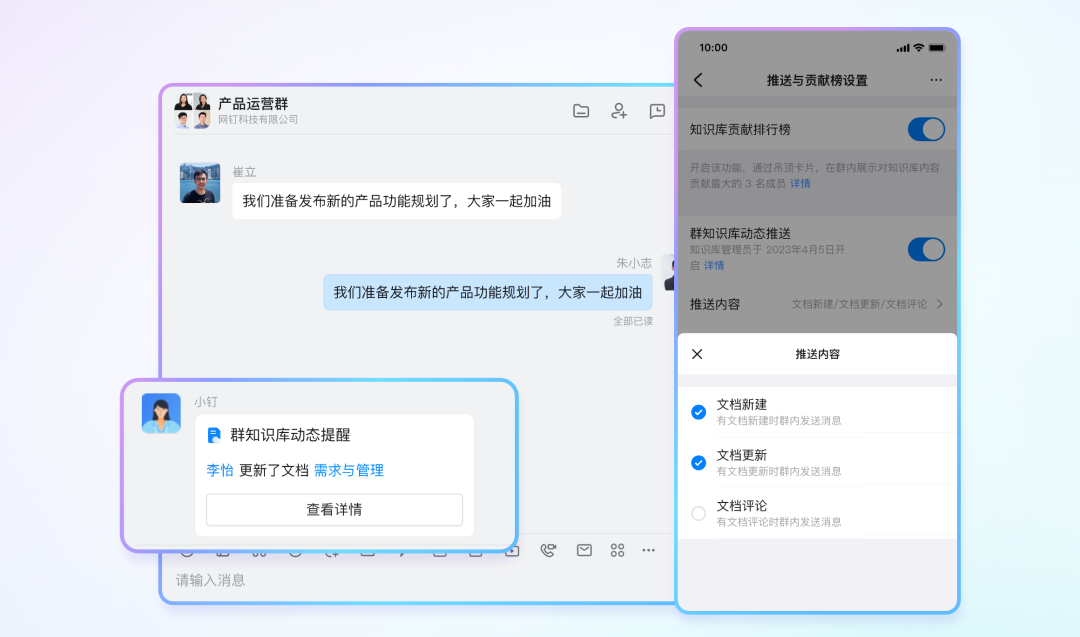Click the 查看详情 button
The height and width of the screenshot is (637, 1080).
pyautogui.click(x=334, y=509)
